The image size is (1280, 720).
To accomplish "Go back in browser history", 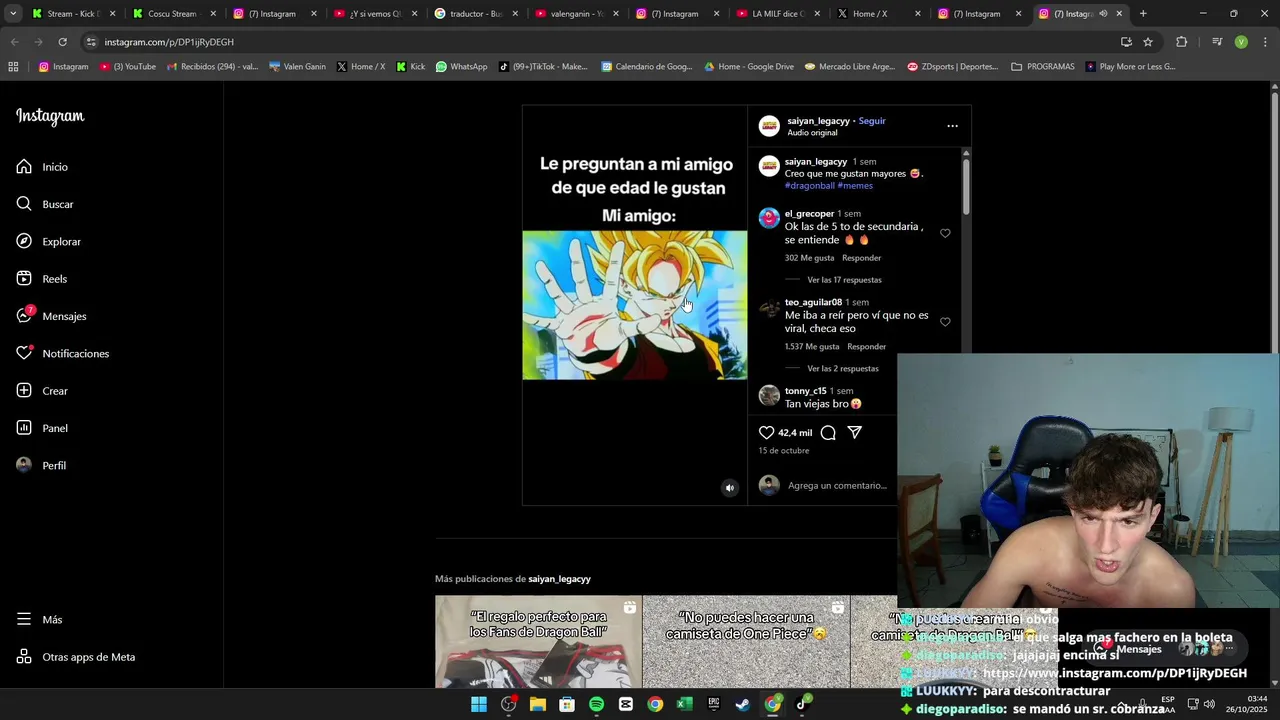I will (x=14, y=42).
